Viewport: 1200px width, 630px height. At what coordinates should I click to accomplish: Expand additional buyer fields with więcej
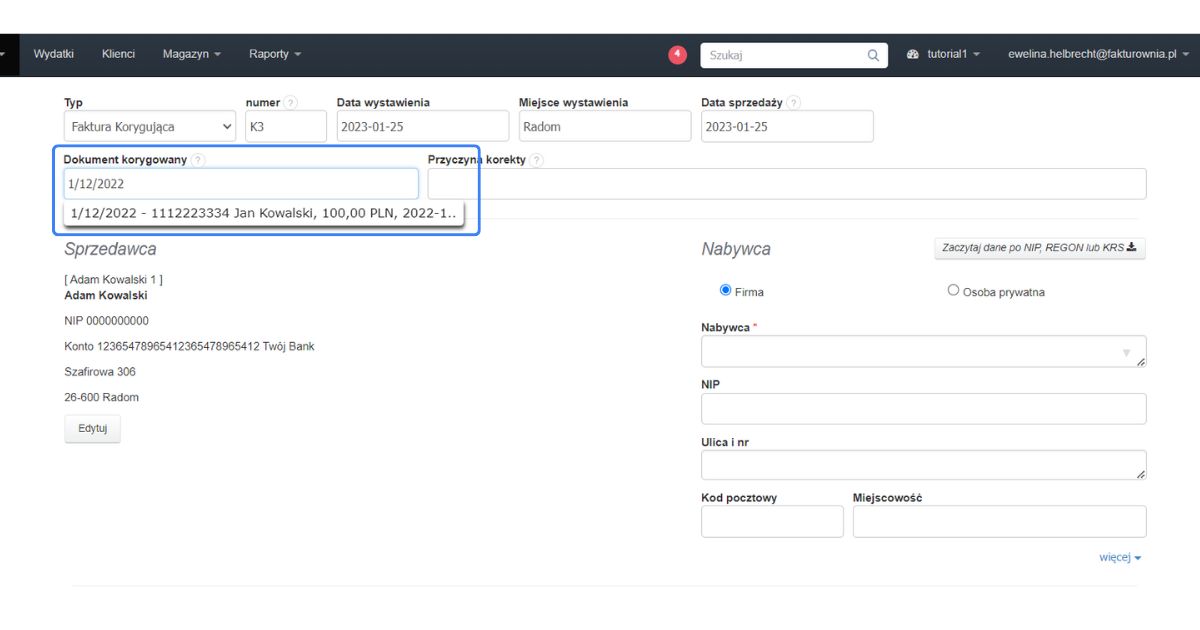coord(1120,557)
